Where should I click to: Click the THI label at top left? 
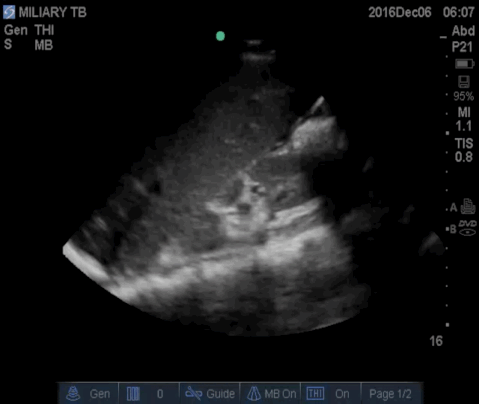44,30
